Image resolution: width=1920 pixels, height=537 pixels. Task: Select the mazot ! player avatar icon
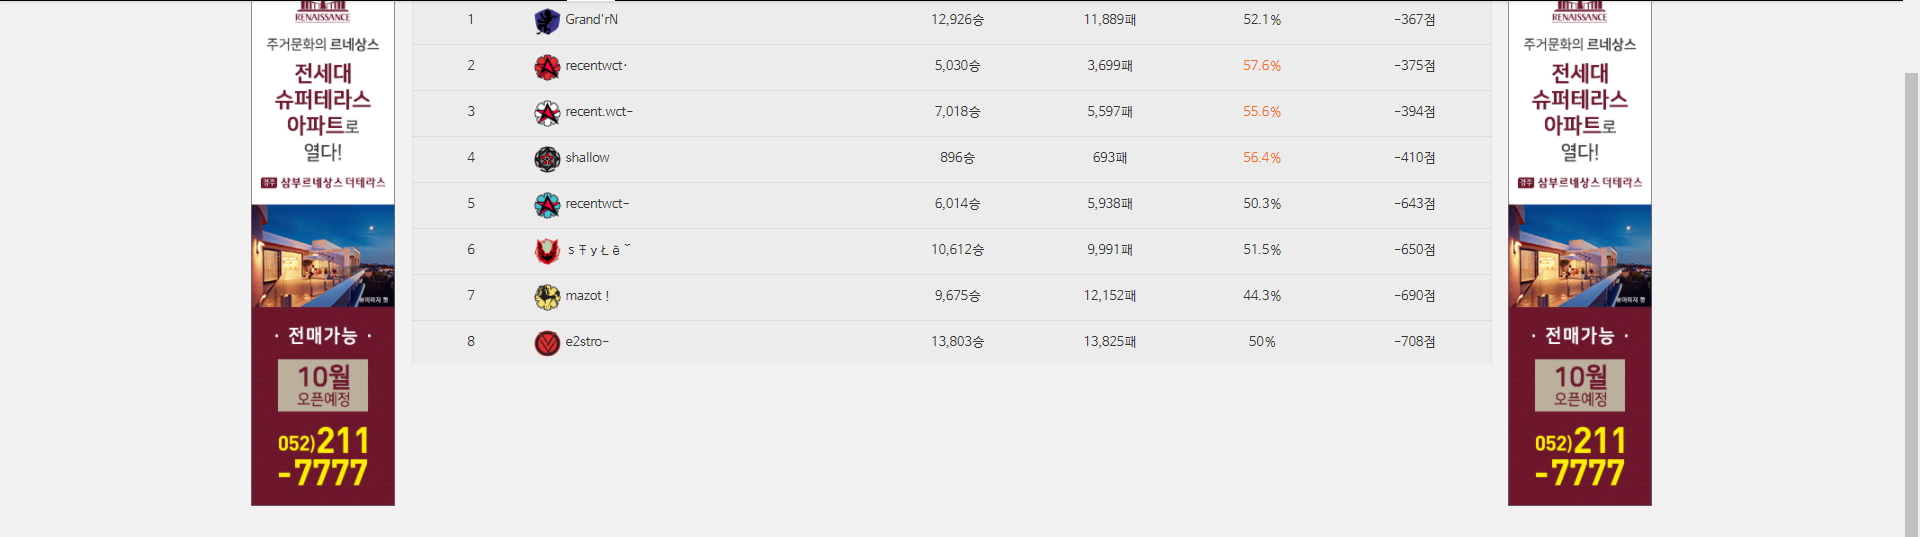pos(547,297)
